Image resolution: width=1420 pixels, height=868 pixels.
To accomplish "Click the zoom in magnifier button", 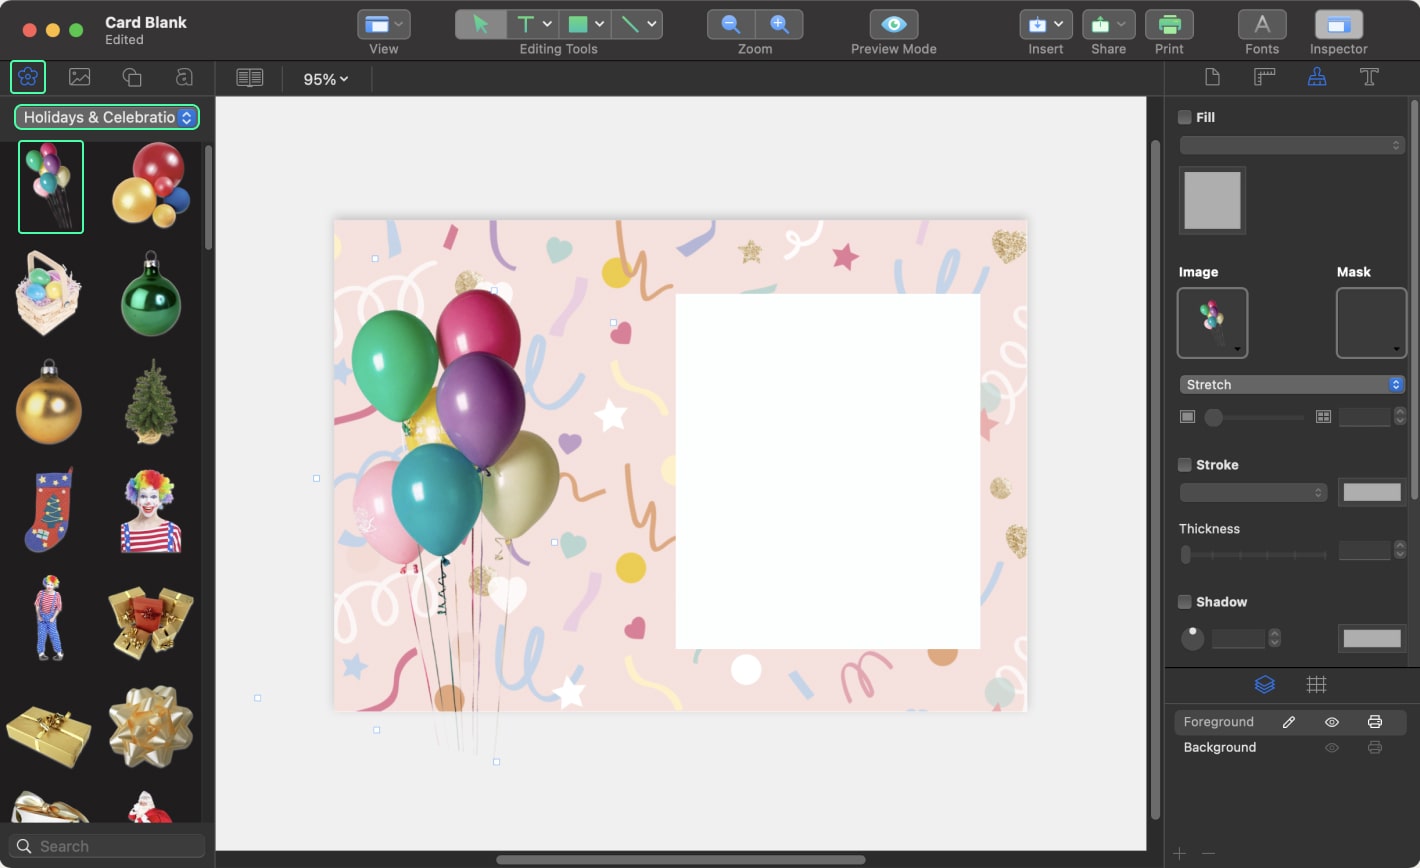I will coord(779,24).
